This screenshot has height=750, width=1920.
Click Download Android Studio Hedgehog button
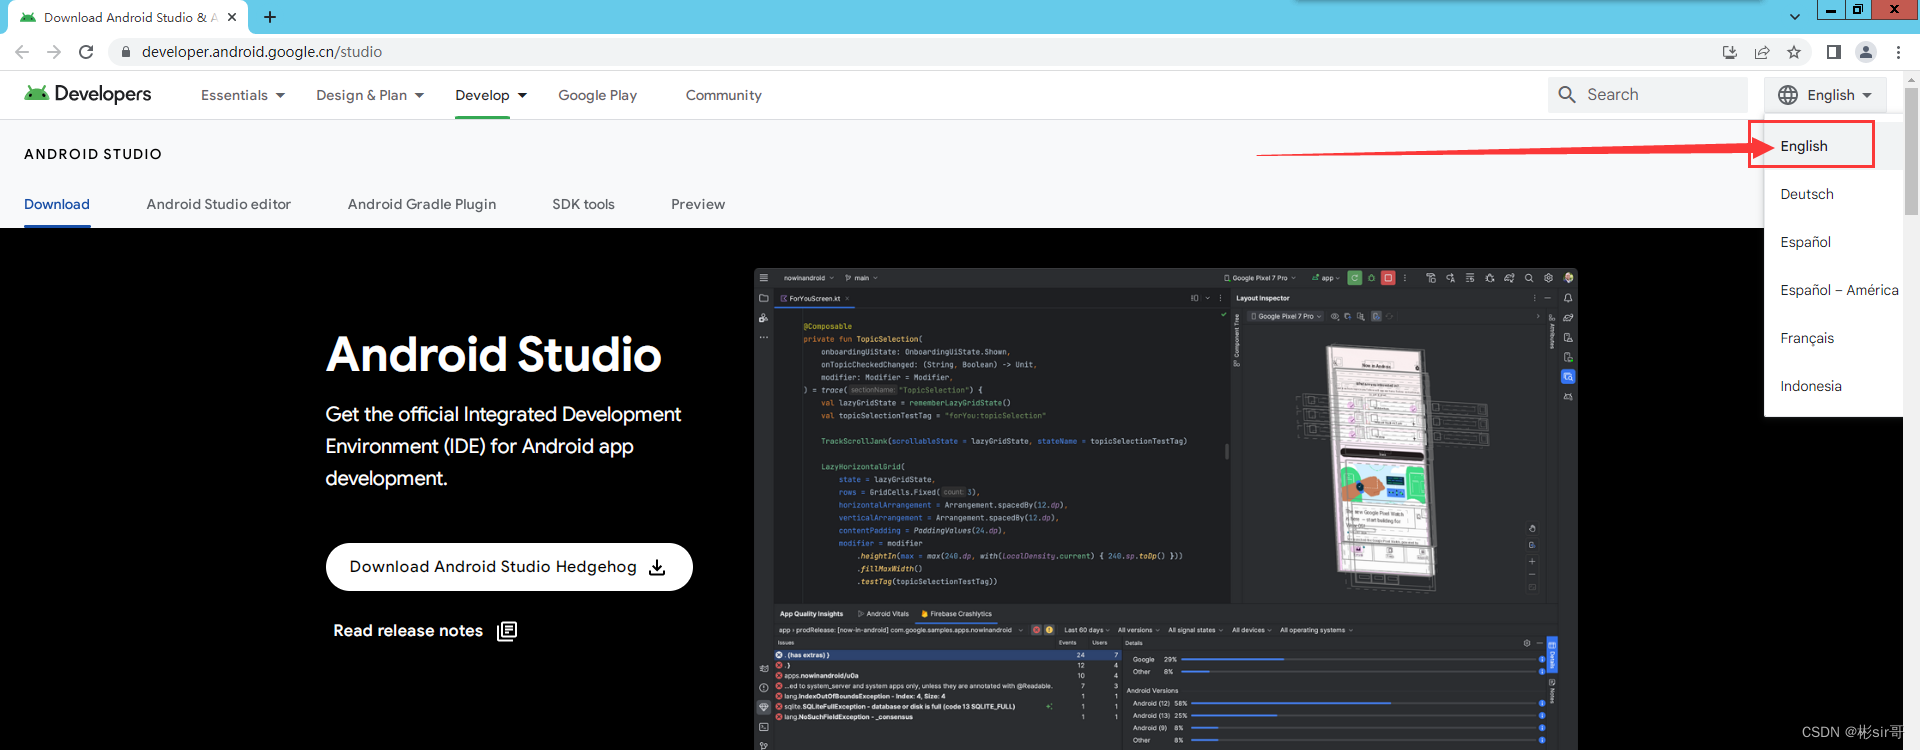tap(509, 567)
